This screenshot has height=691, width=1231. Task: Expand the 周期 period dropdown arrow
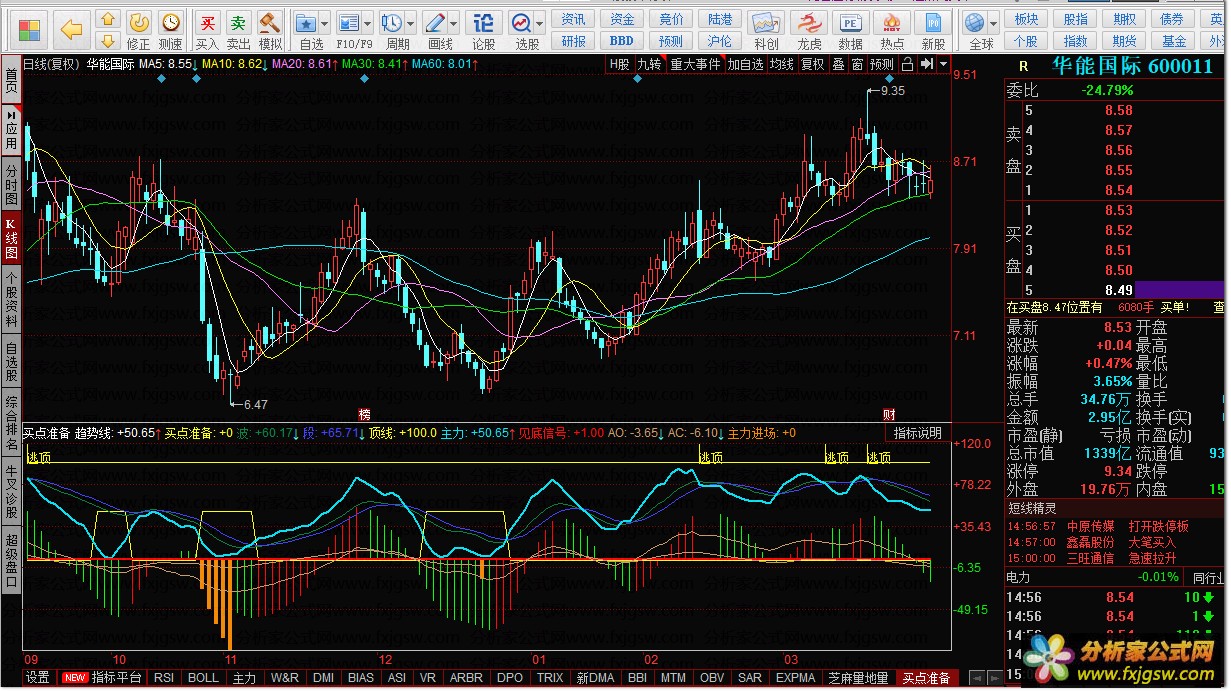click(411, 22)
